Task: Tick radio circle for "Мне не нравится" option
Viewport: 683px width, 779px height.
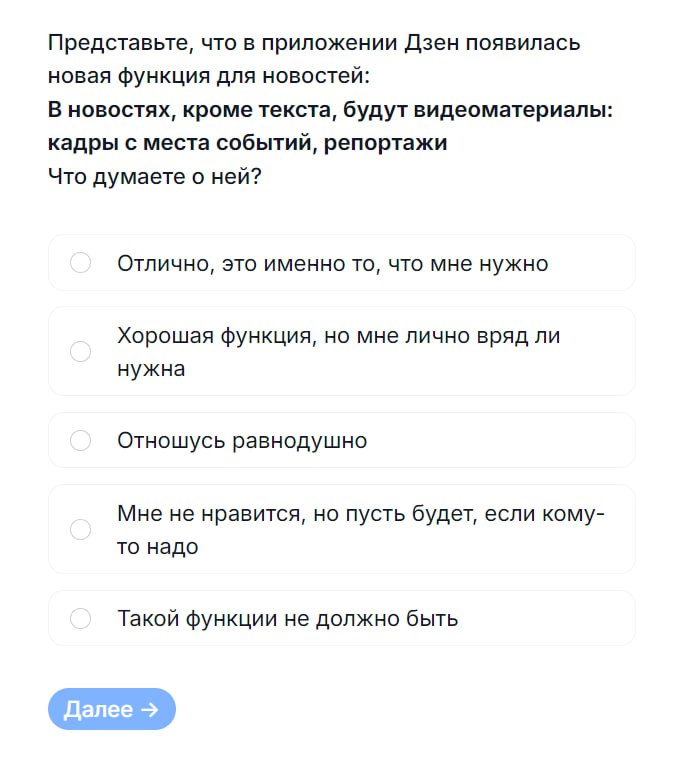Action: click(x=81, y=529)
